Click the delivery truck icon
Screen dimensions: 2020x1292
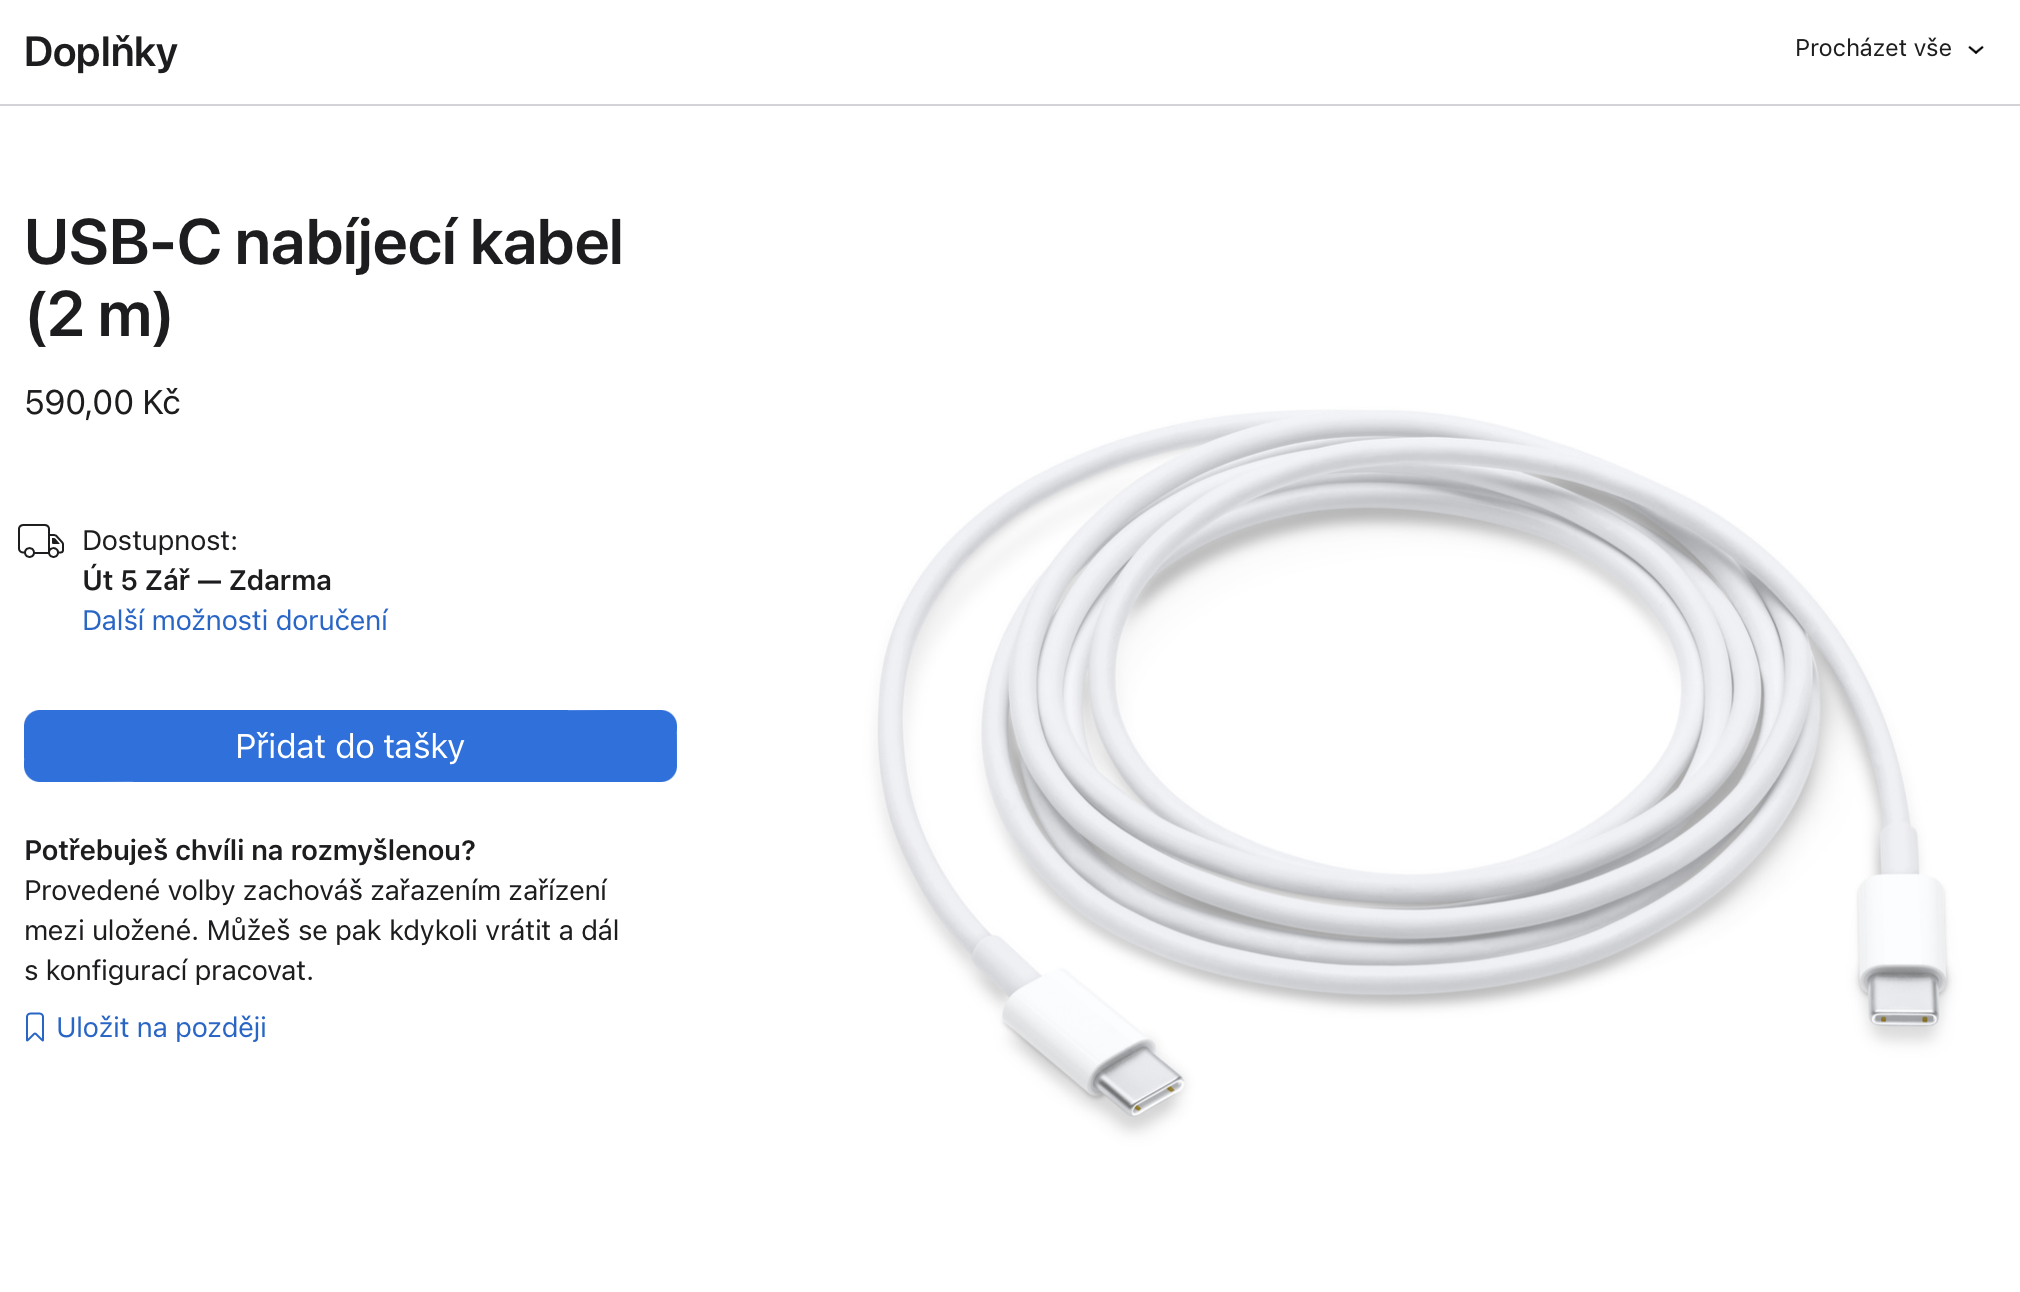pyautogui.click(x=41, y=540)
